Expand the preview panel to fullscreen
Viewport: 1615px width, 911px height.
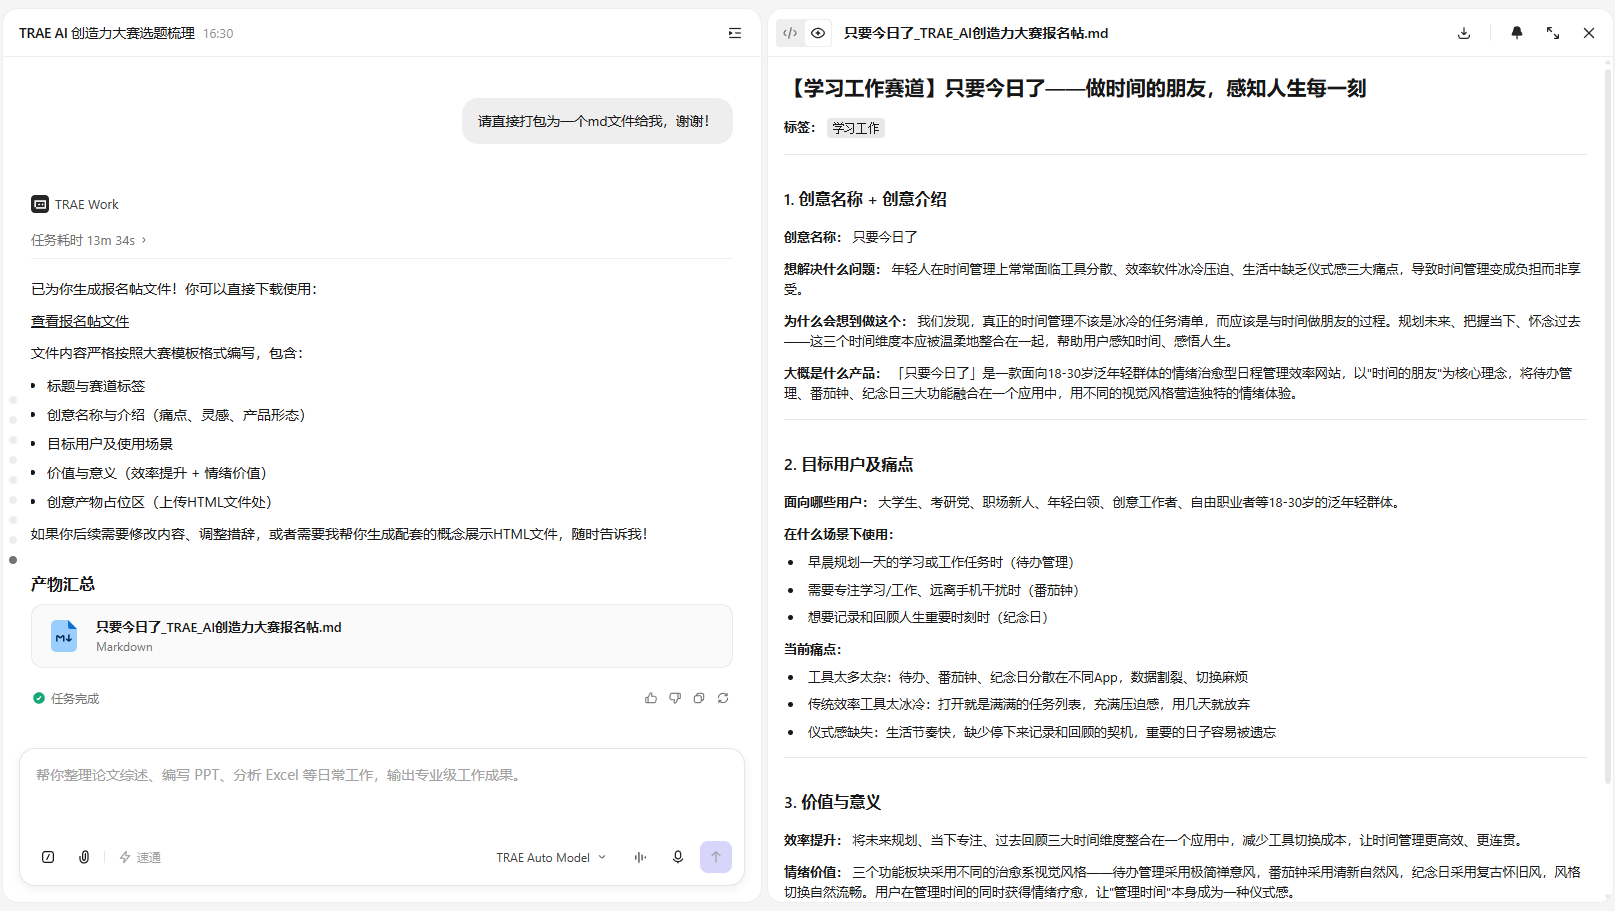(x=1553, y=33)
